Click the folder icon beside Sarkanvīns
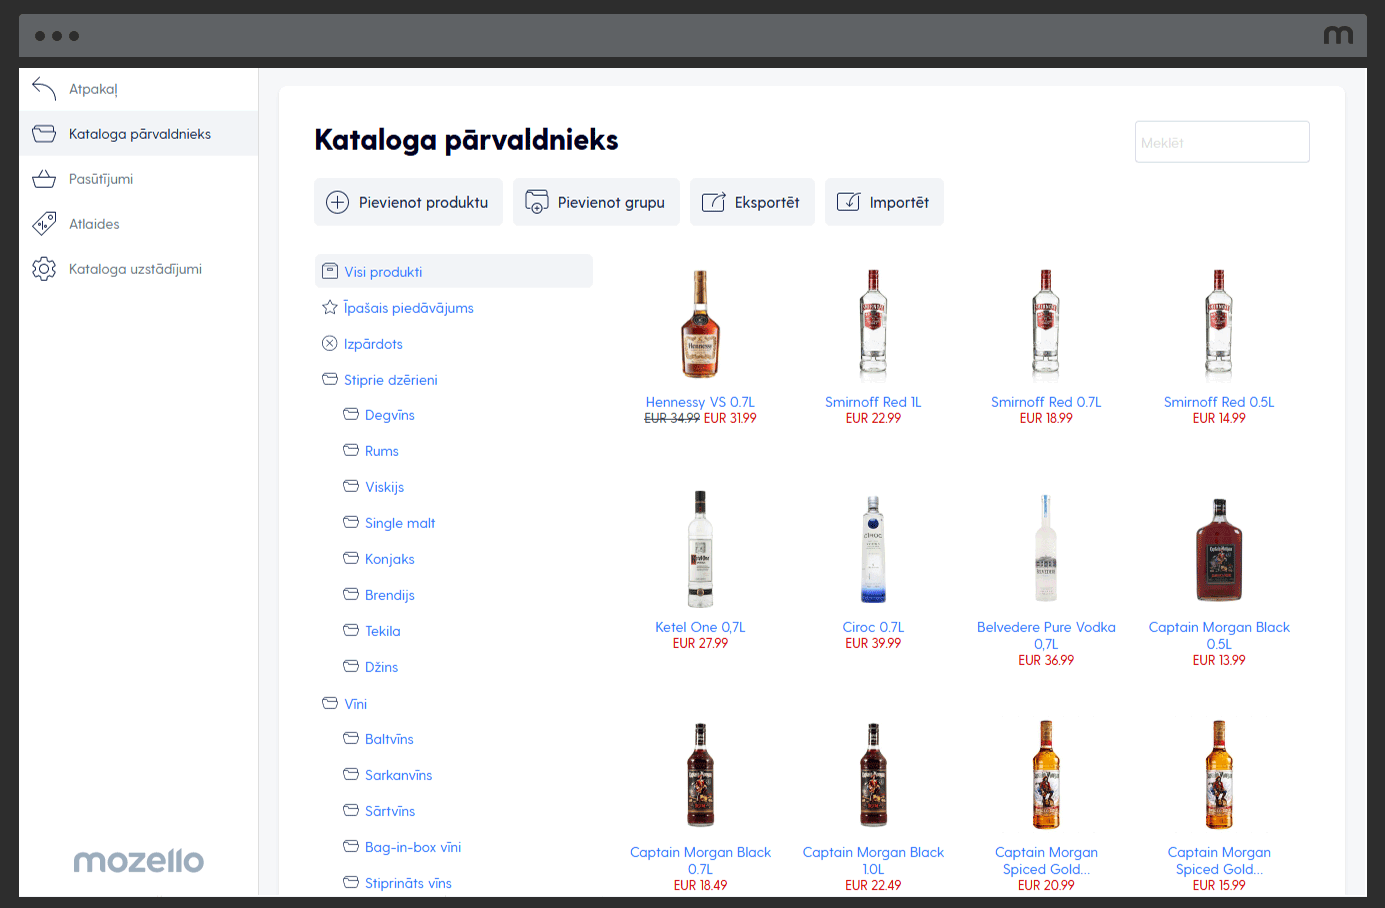This screenshot has width=1385, height=908. coord(351,775)
